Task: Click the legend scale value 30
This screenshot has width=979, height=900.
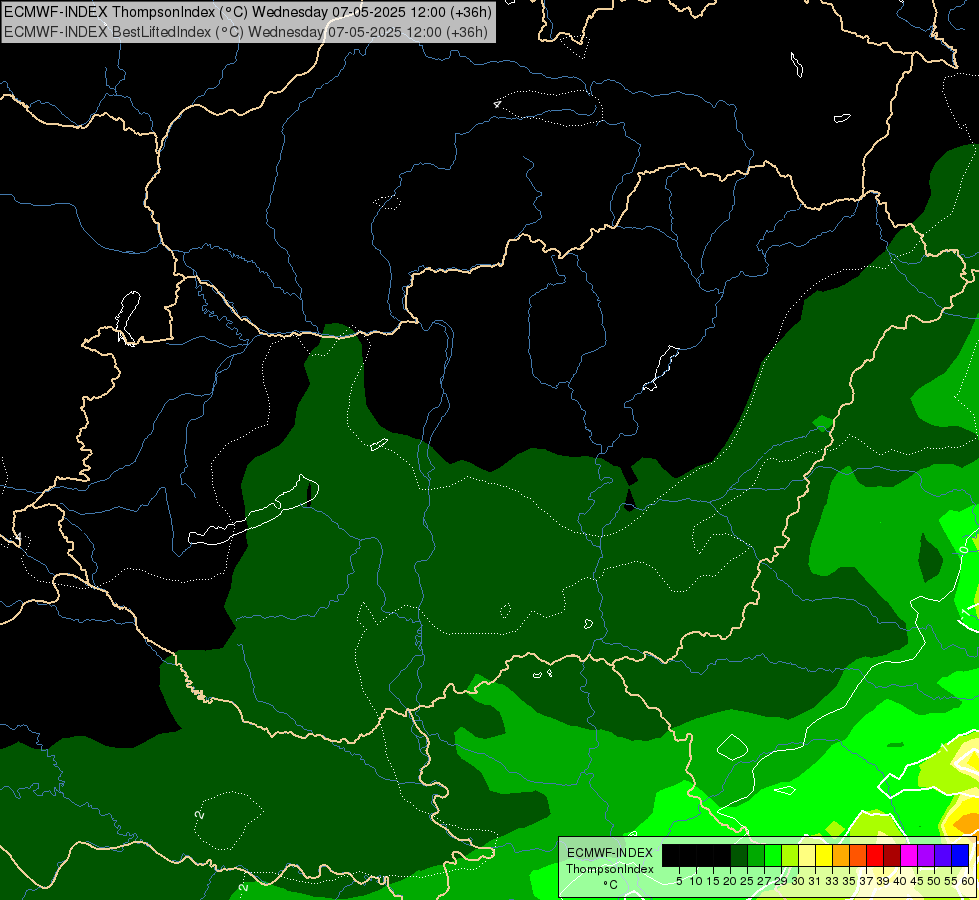Action: point(798,881)
